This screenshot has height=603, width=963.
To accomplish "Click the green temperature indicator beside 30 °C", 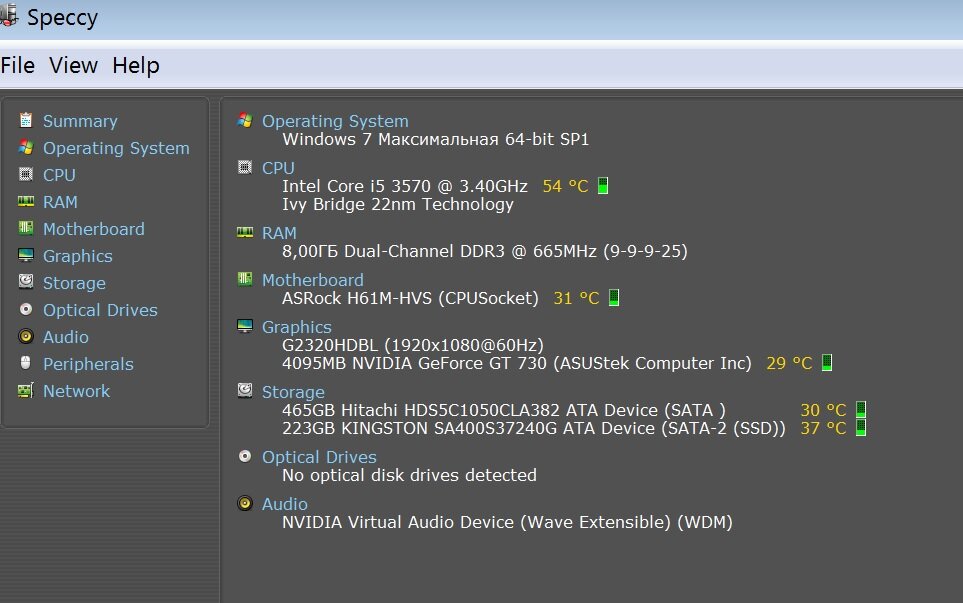I will pos(861,409).
